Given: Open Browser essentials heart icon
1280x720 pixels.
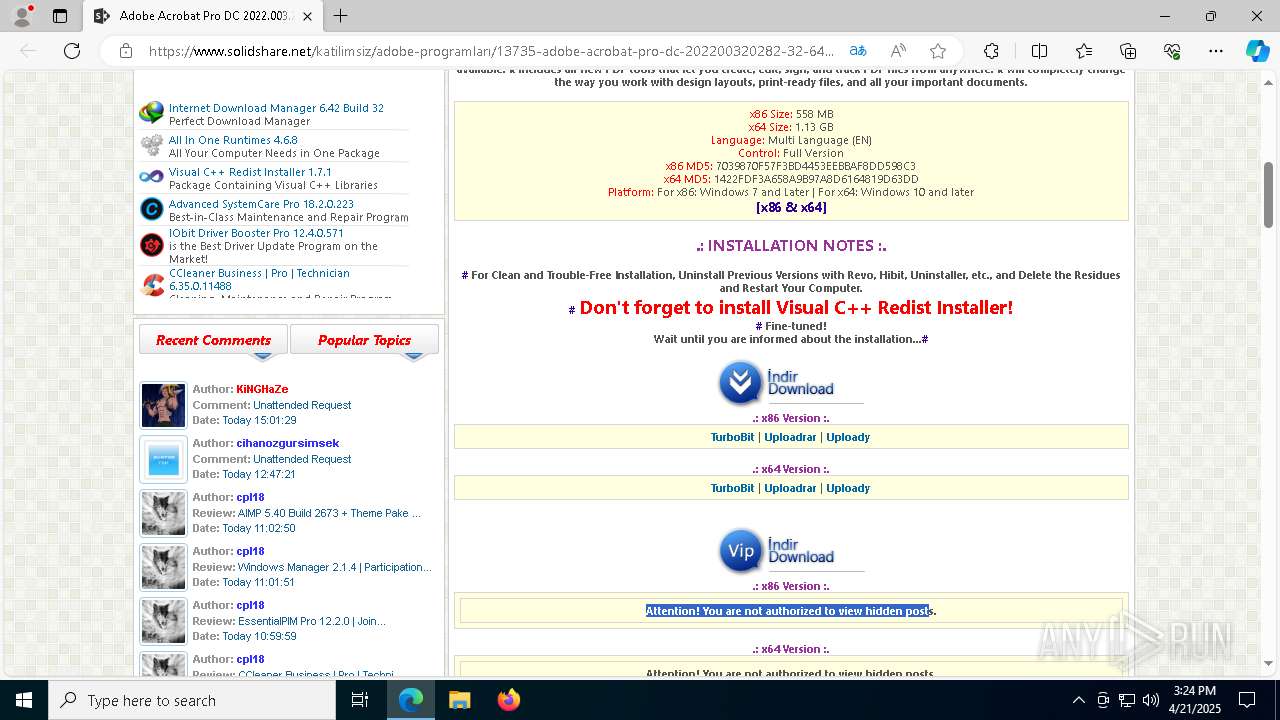Looking at the screenshot, I should (x=1173, y=51).
